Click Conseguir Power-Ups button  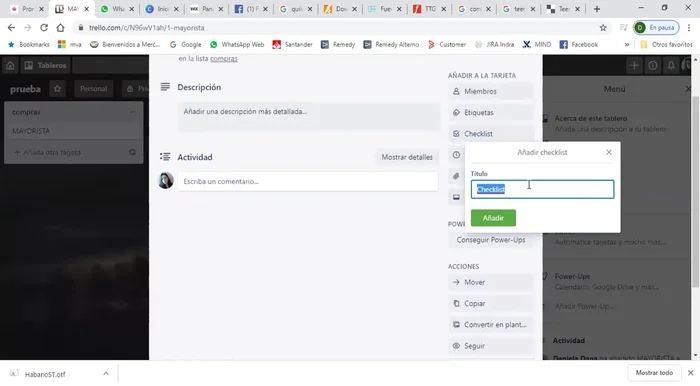[x=490, y=240]
